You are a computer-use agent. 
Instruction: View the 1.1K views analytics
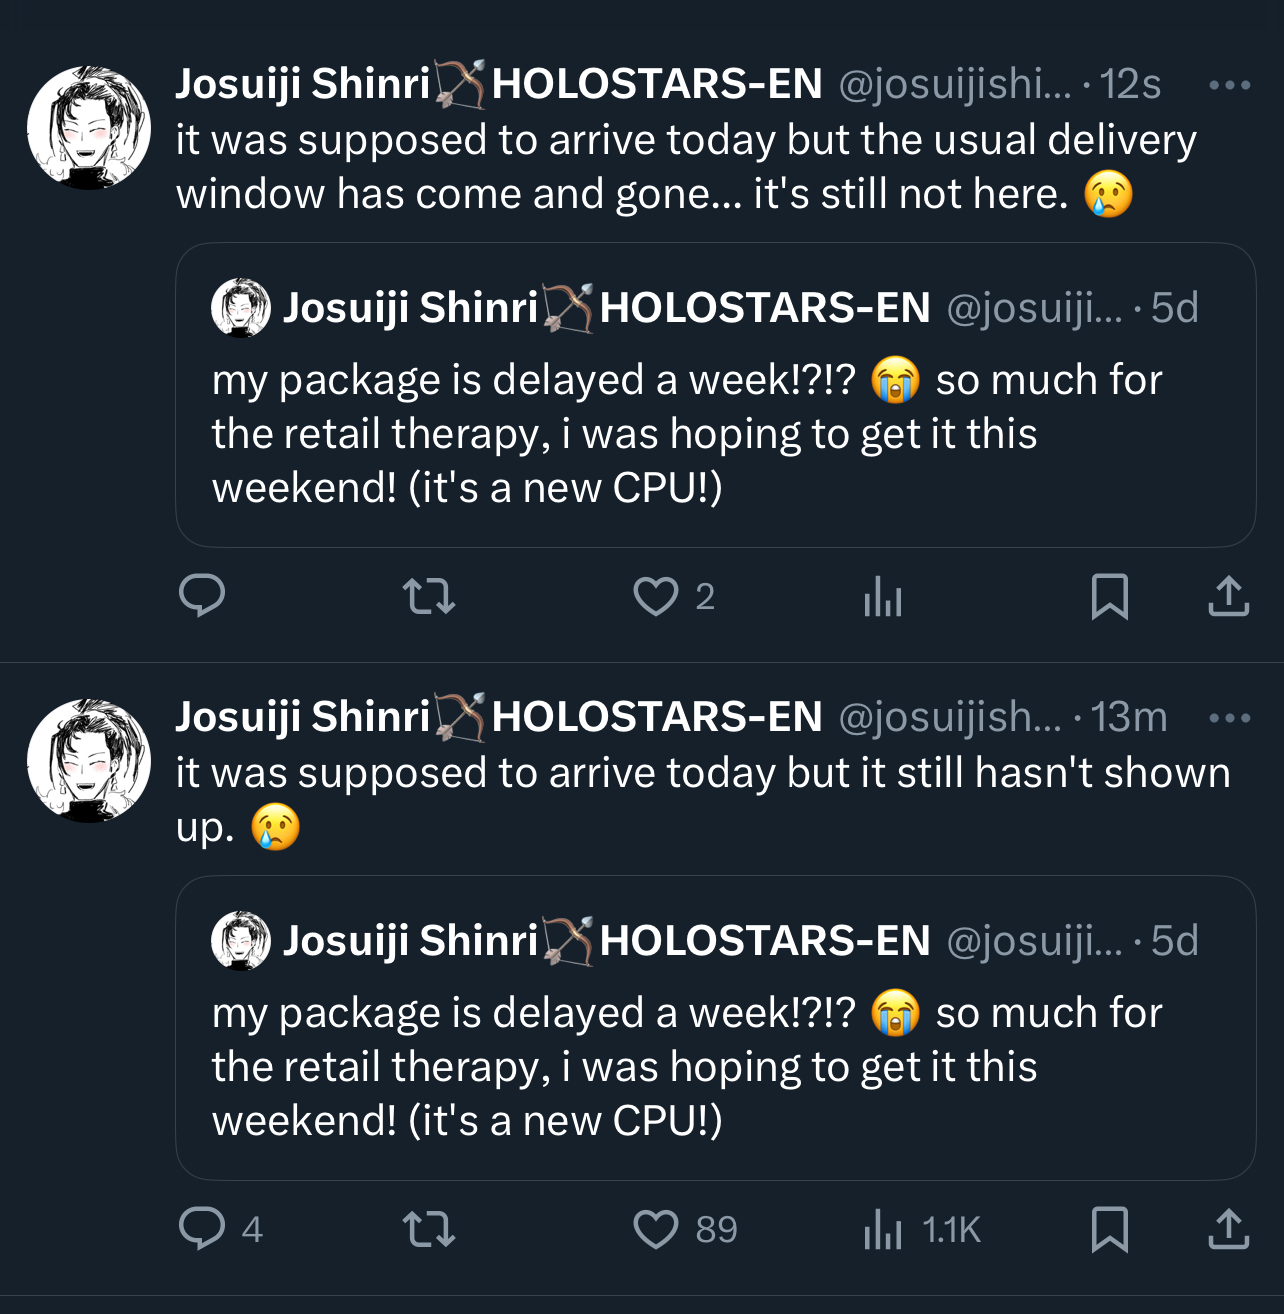[x=884, y=1230]
